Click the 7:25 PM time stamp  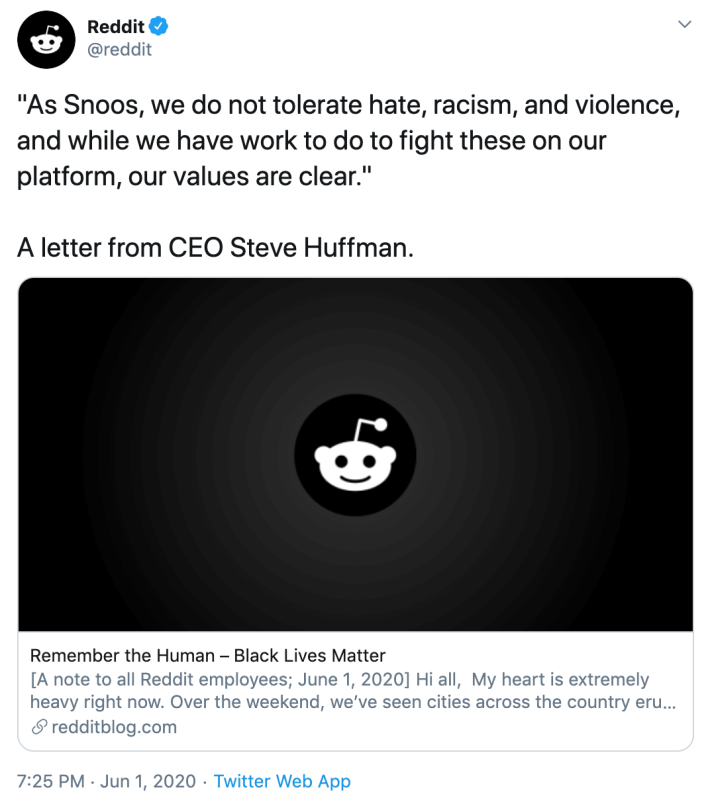click(x=52, y=781)
